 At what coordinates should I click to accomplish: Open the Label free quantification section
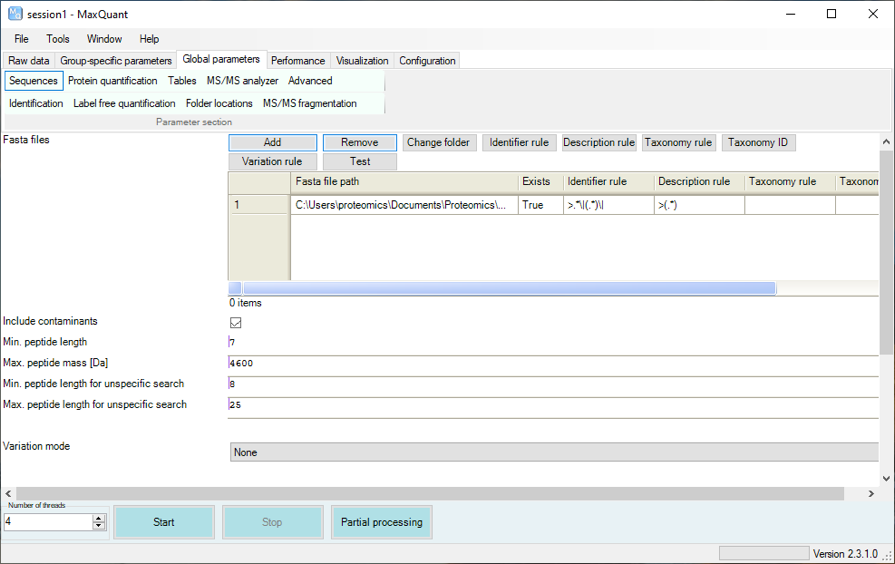(x=124, y=104)
